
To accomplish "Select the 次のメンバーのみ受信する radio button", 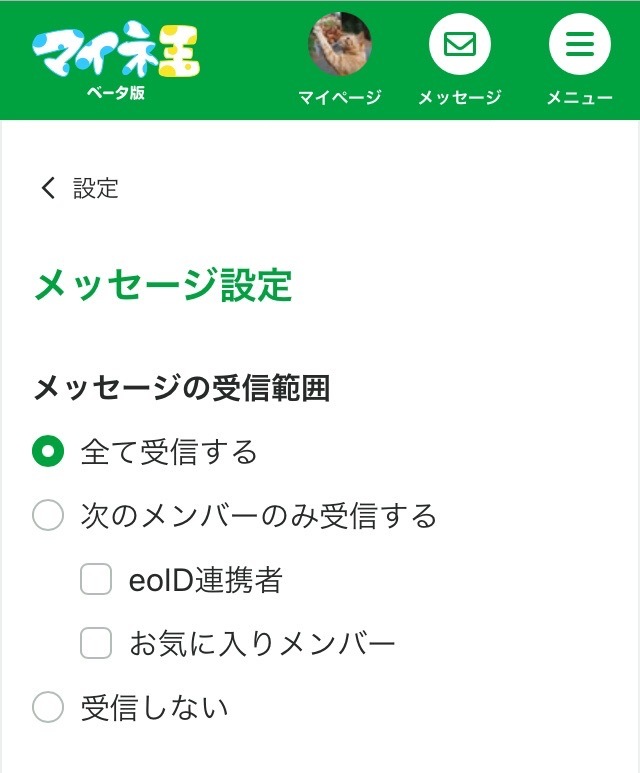I will pos(48,516).
